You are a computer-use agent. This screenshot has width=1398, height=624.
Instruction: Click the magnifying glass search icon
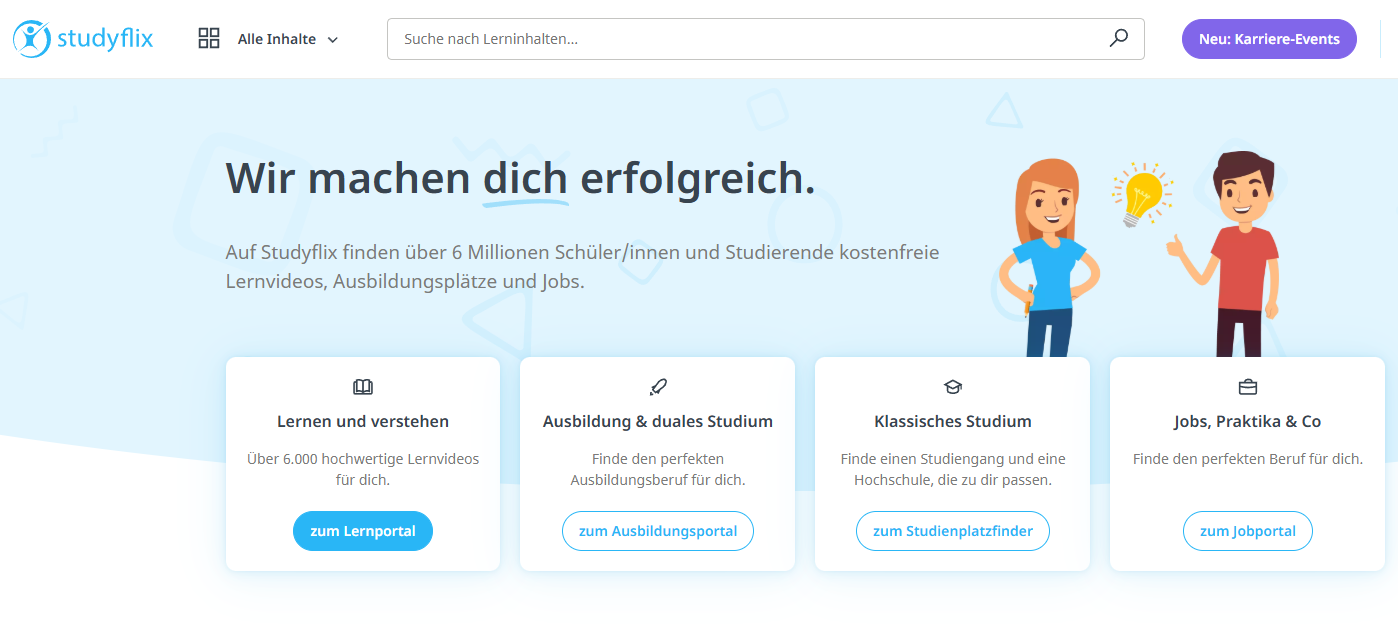(x=1118, y=39)
